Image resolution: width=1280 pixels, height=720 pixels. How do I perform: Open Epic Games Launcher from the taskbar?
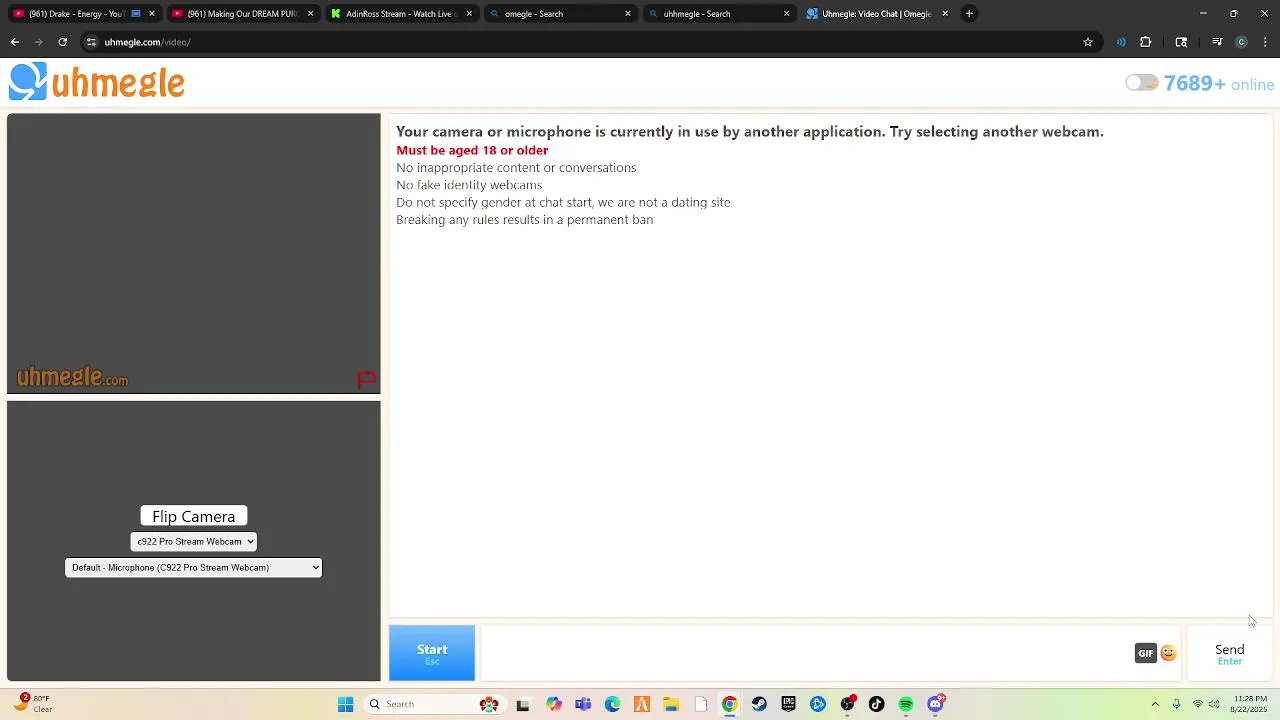coord(788,704)
